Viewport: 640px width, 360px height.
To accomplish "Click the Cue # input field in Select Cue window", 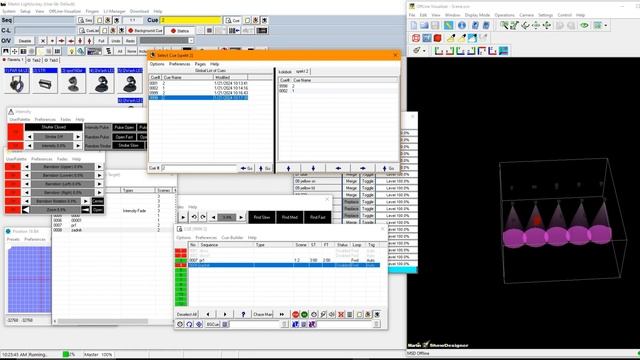I will (x=199, y=168).
